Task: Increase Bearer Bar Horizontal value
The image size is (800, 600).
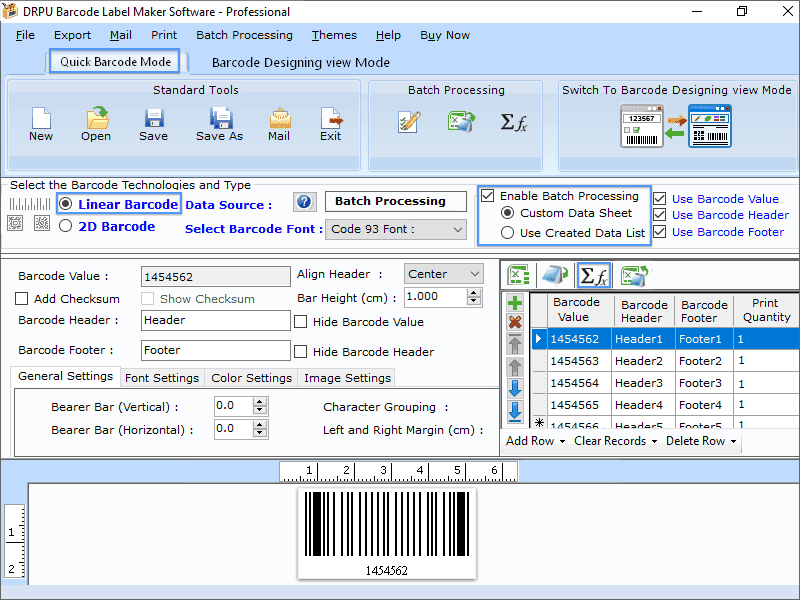Action: 260,425
